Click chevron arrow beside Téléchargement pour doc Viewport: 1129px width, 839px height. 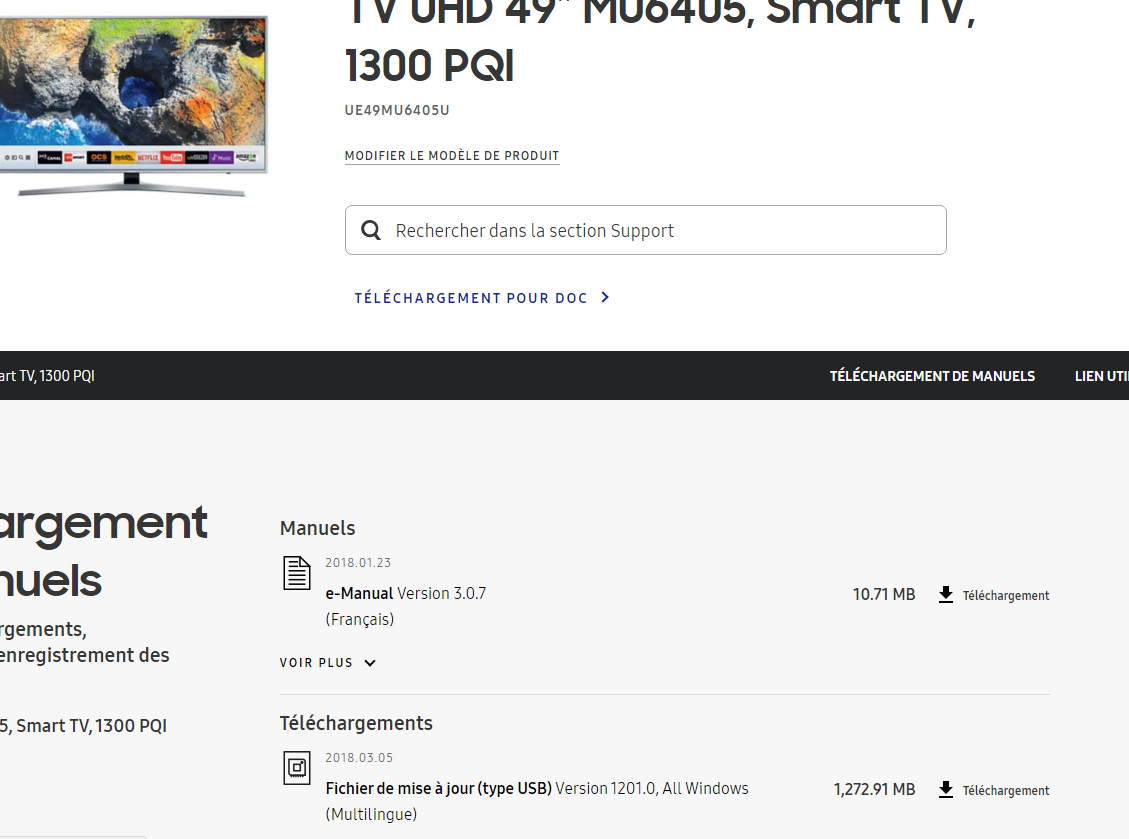click(x=605, y=298)
